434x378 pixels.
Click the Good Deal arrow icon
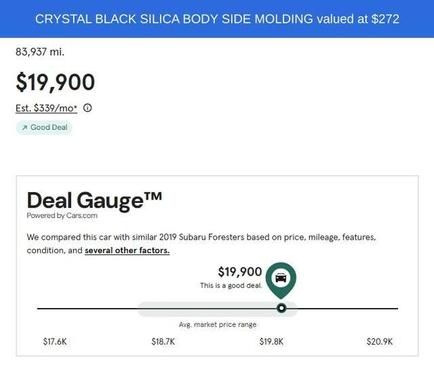(x=25, y=128)
